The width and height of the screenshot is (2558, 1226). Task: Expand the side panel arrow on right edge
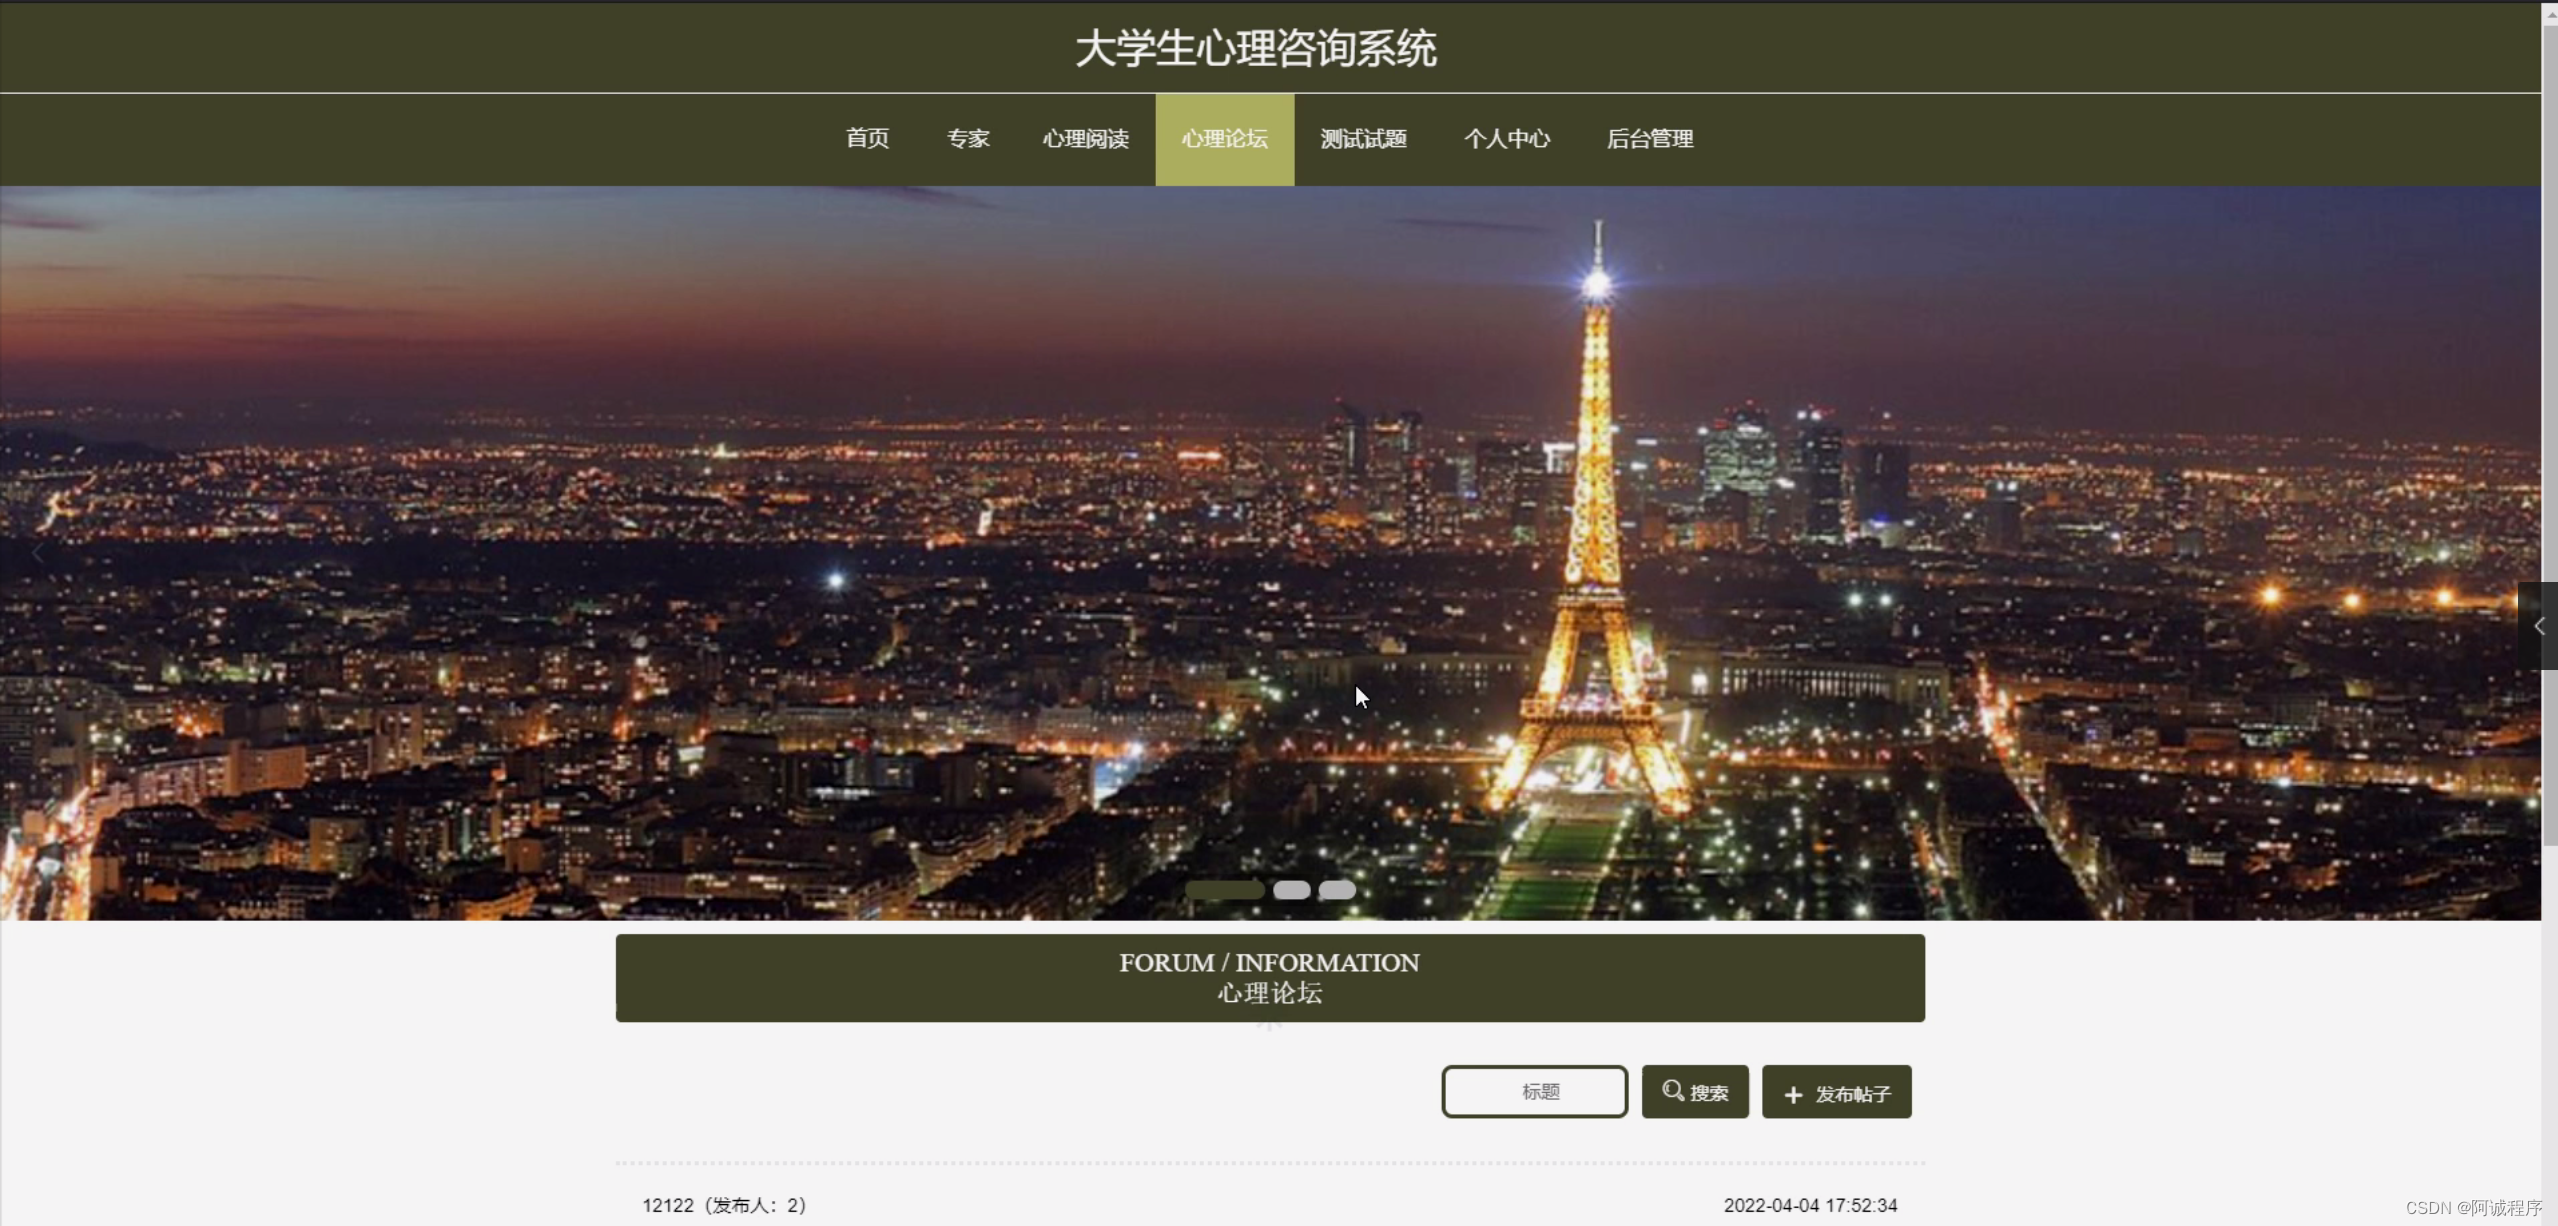(2538, 626)
